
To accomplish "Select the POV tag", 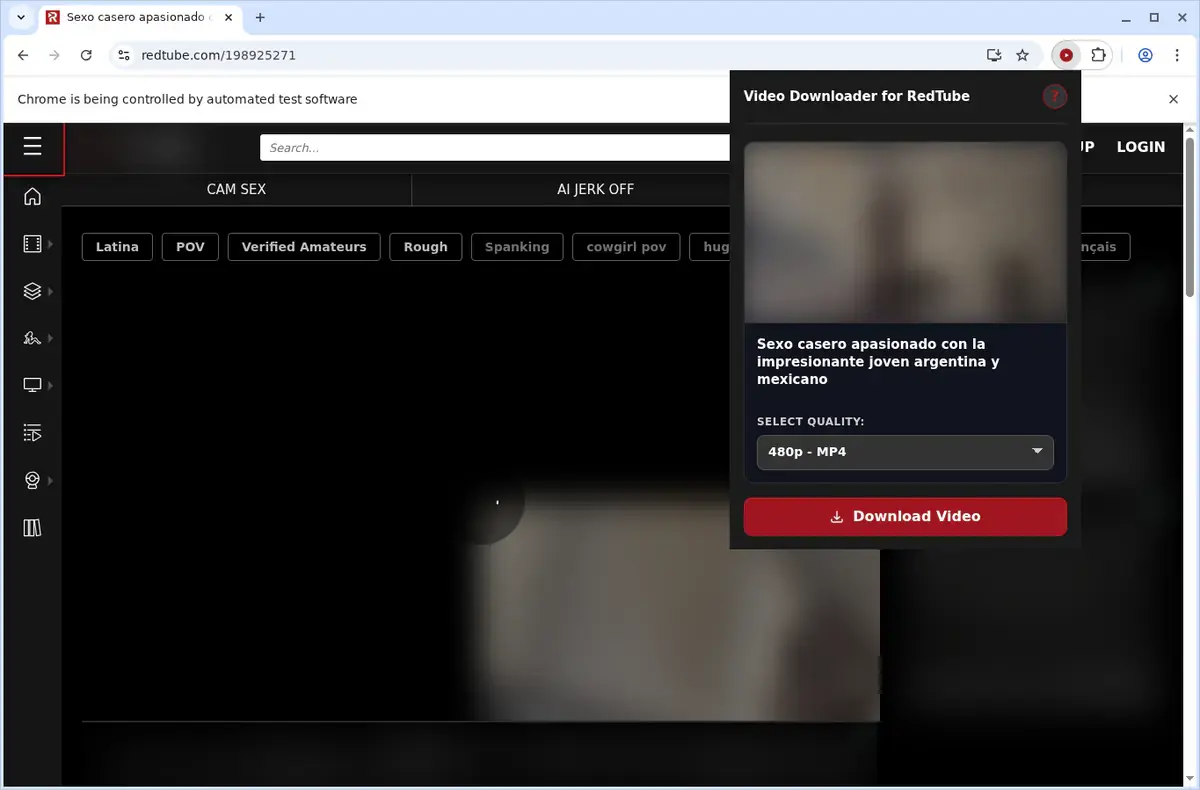I will pyautogui.click(x=190, y=247).
